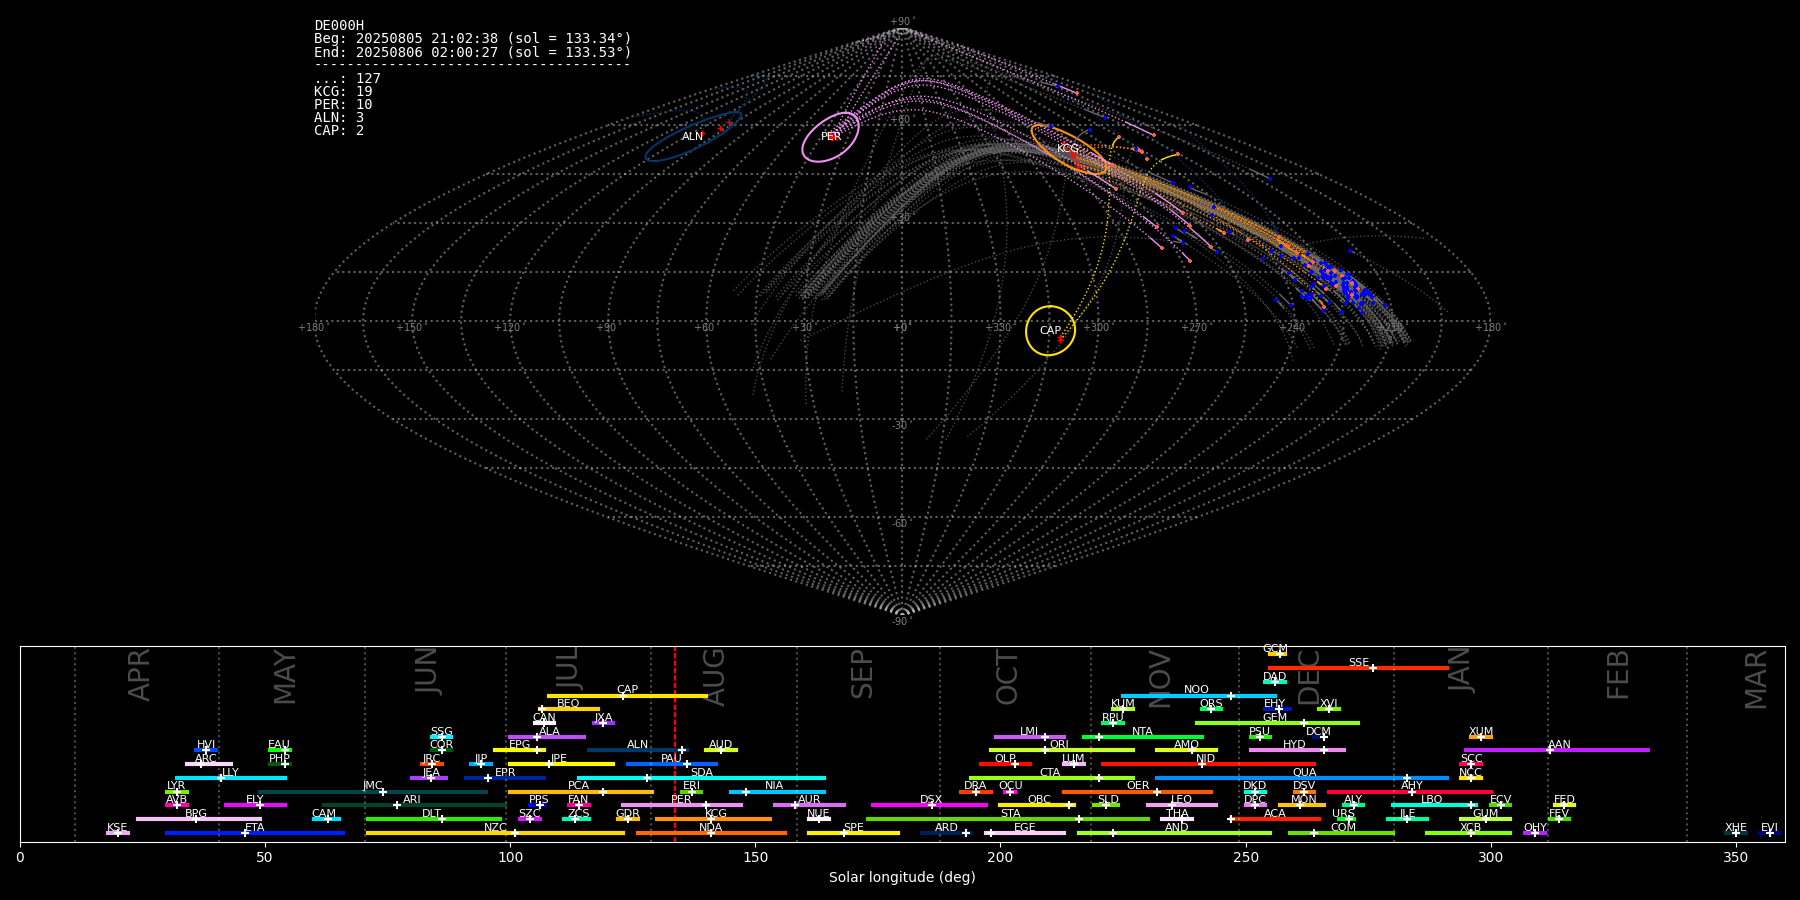
Task: Click the dark teal JMC shower bar
Action: click(373, 792)
